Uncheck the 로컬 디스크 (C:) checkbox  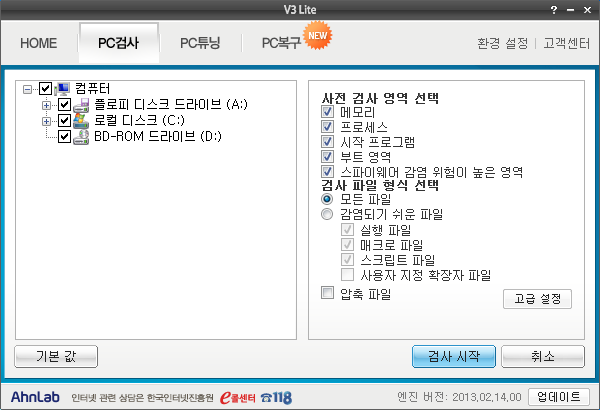64,121
